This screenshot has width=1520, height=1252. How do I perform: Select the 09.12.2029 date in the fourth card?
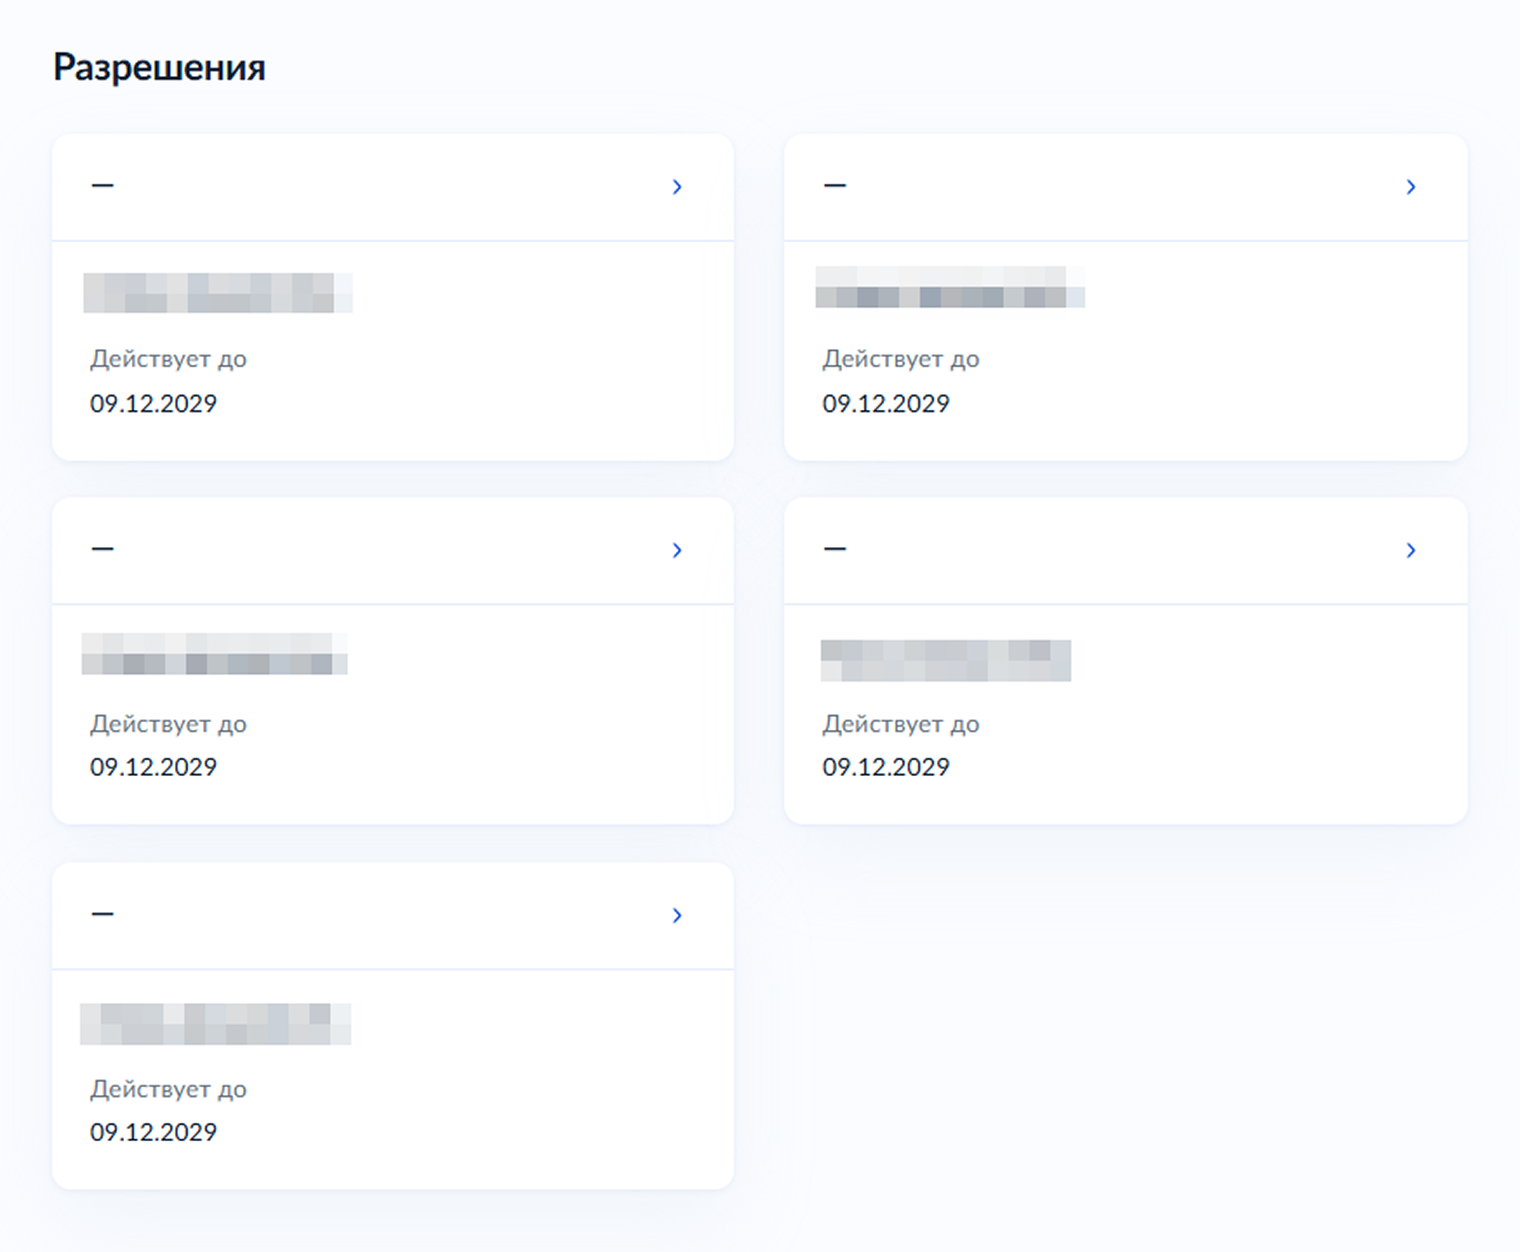tap(886, 767)
